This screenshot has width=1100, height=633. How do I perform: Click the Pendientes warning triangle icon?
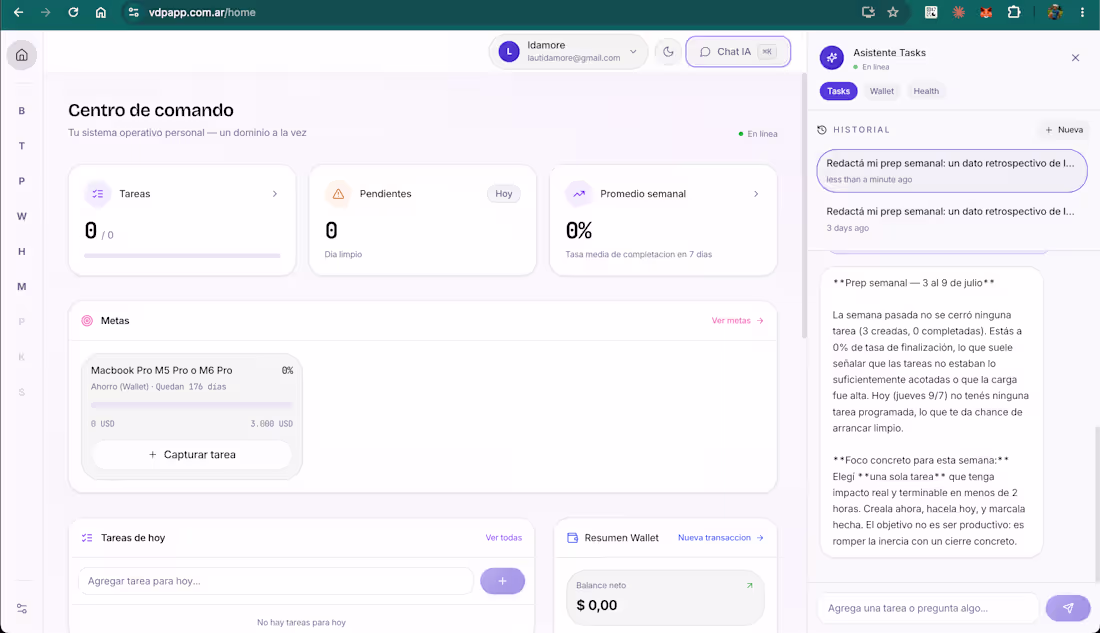click(338, 194)
